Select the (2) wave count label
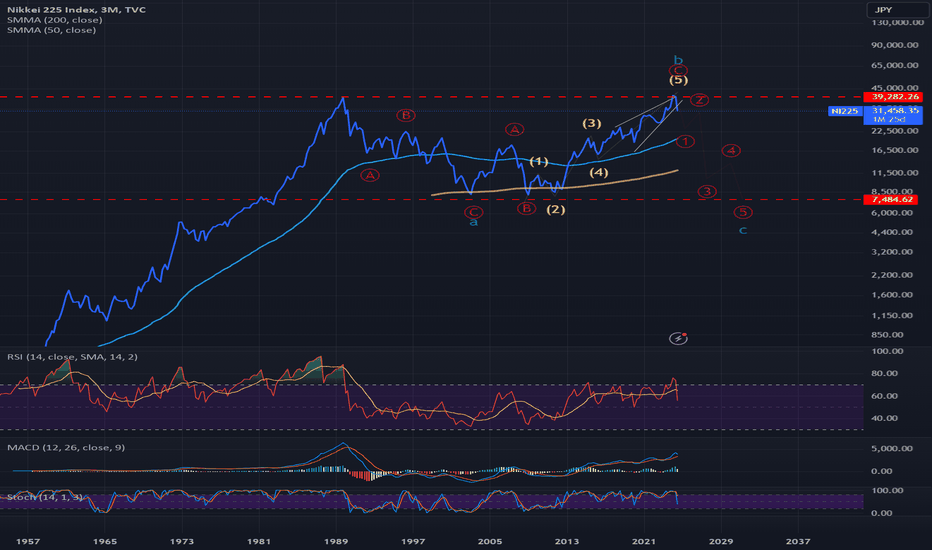 tap(556, 209)
